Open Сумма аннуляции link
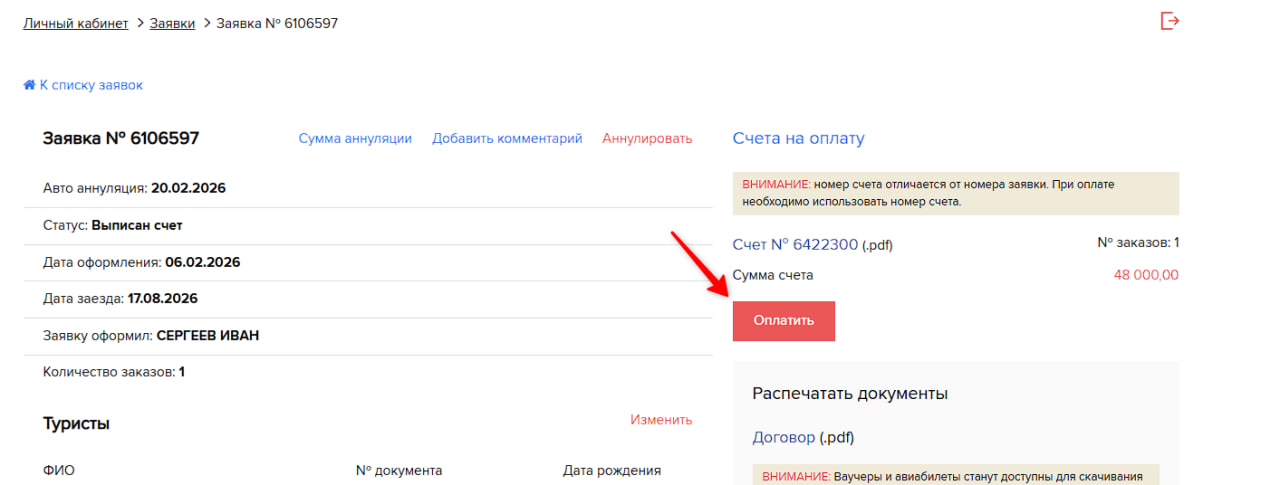Screen dimensions: 1280x485 (x=355, y=139)
